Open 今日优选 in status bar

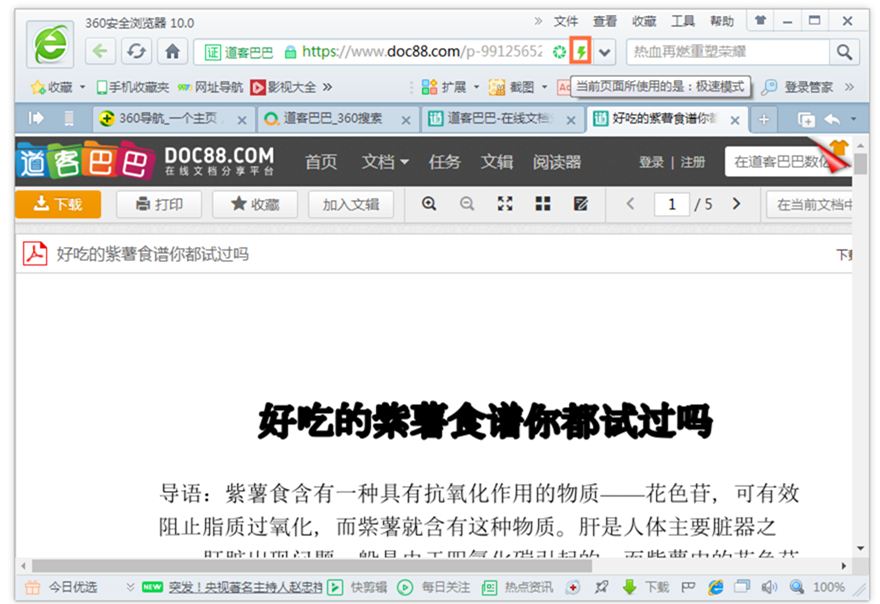point(62,588)
